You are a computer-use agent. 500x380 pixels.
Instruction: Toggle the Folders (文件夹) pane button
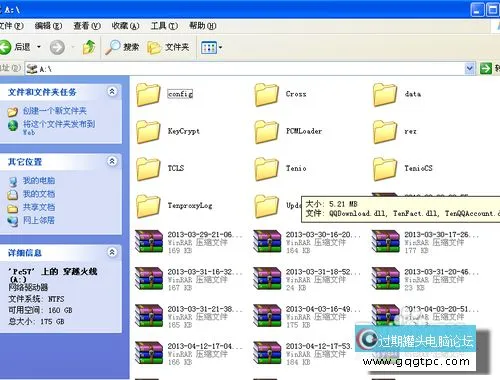(x=169, y=47)
